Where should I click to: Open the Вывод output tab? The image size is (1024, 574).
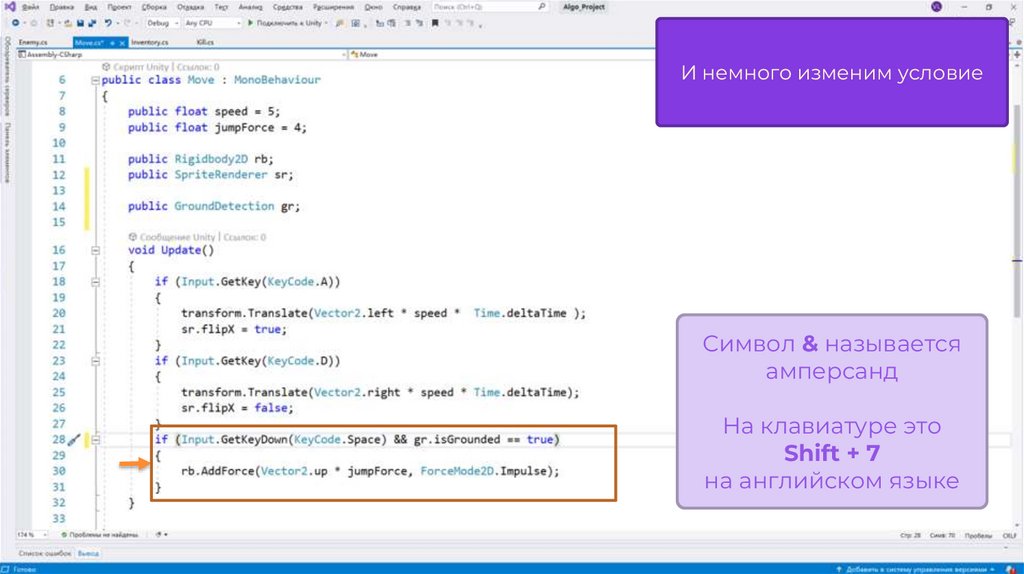pos(88,554)
